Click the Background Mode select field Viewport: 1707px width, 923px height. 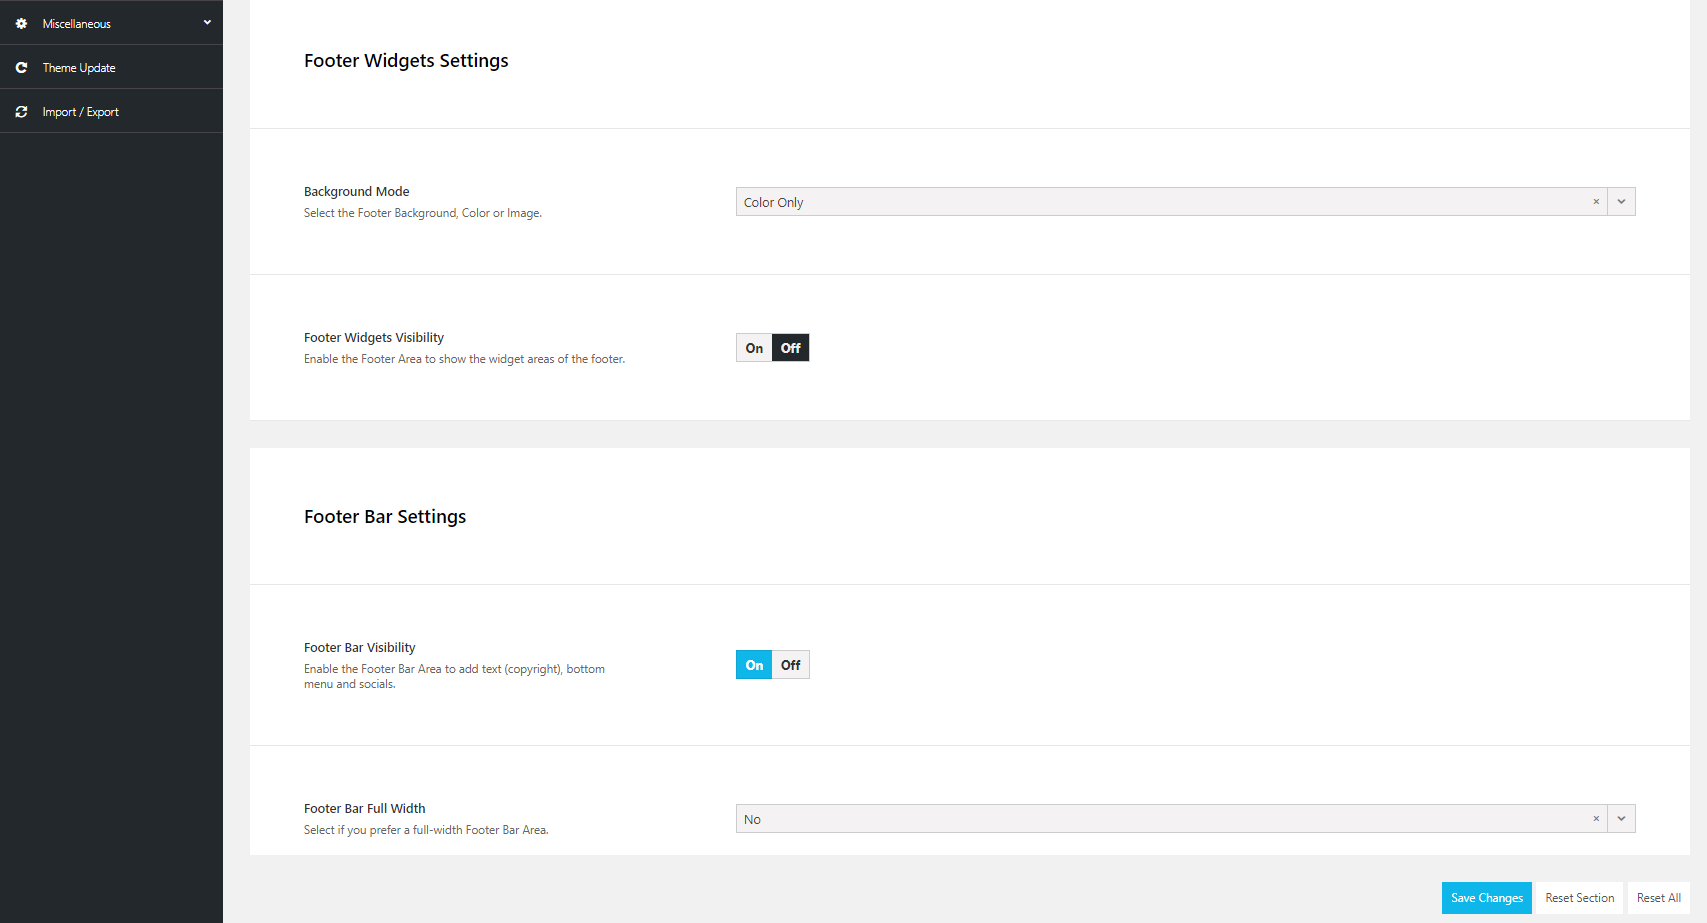[1185, 202]
